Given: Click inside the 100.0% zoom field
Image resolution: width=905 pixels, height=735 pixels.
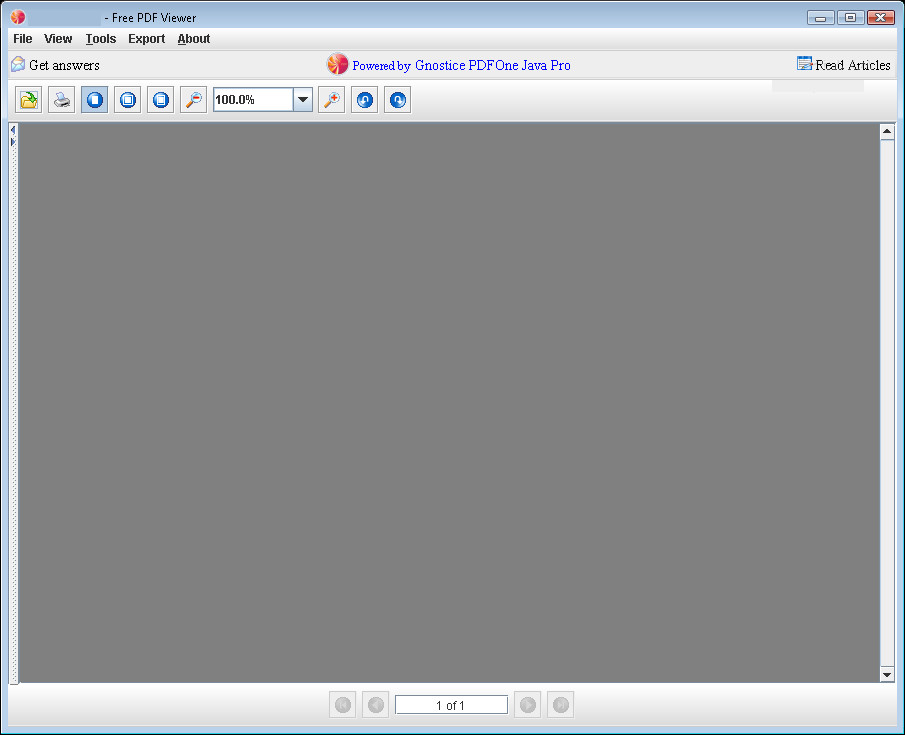Looking at the screenshot, I should click(x=253, y=100).
